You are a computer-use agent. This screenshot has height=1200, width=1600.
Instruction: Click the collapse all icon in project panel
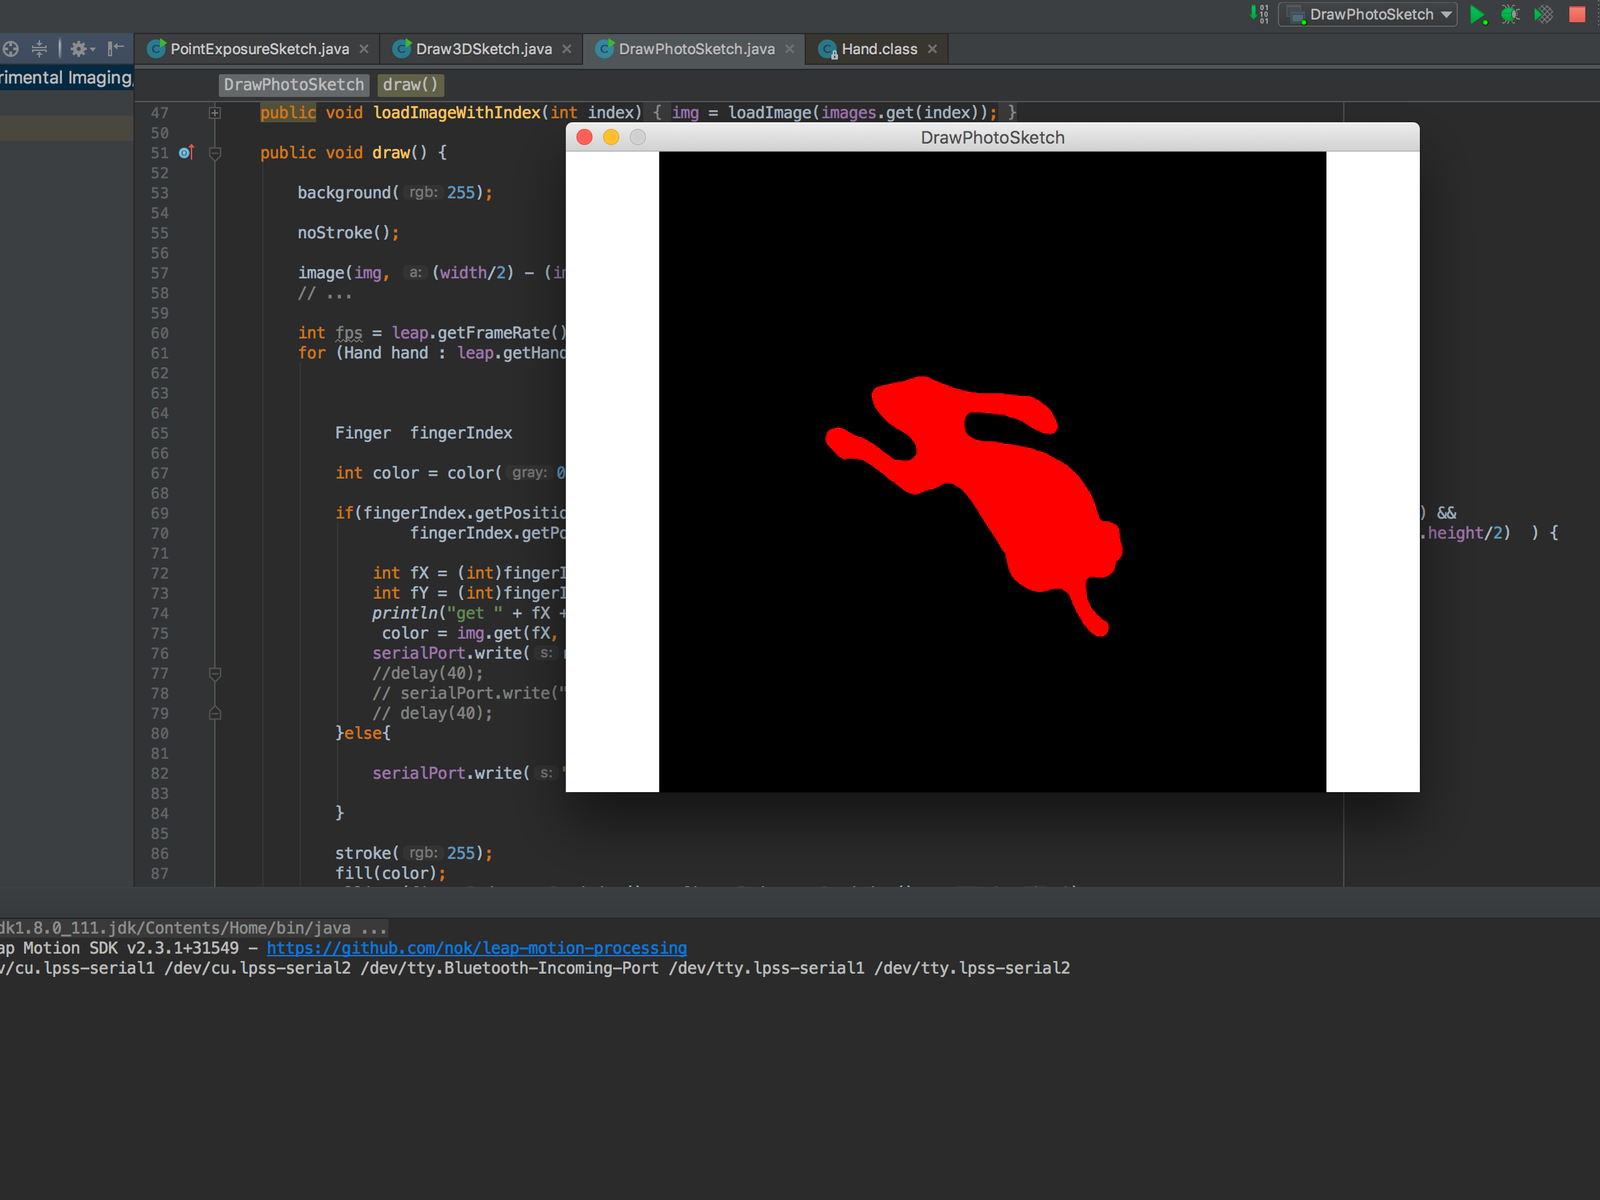click(39, 48)
